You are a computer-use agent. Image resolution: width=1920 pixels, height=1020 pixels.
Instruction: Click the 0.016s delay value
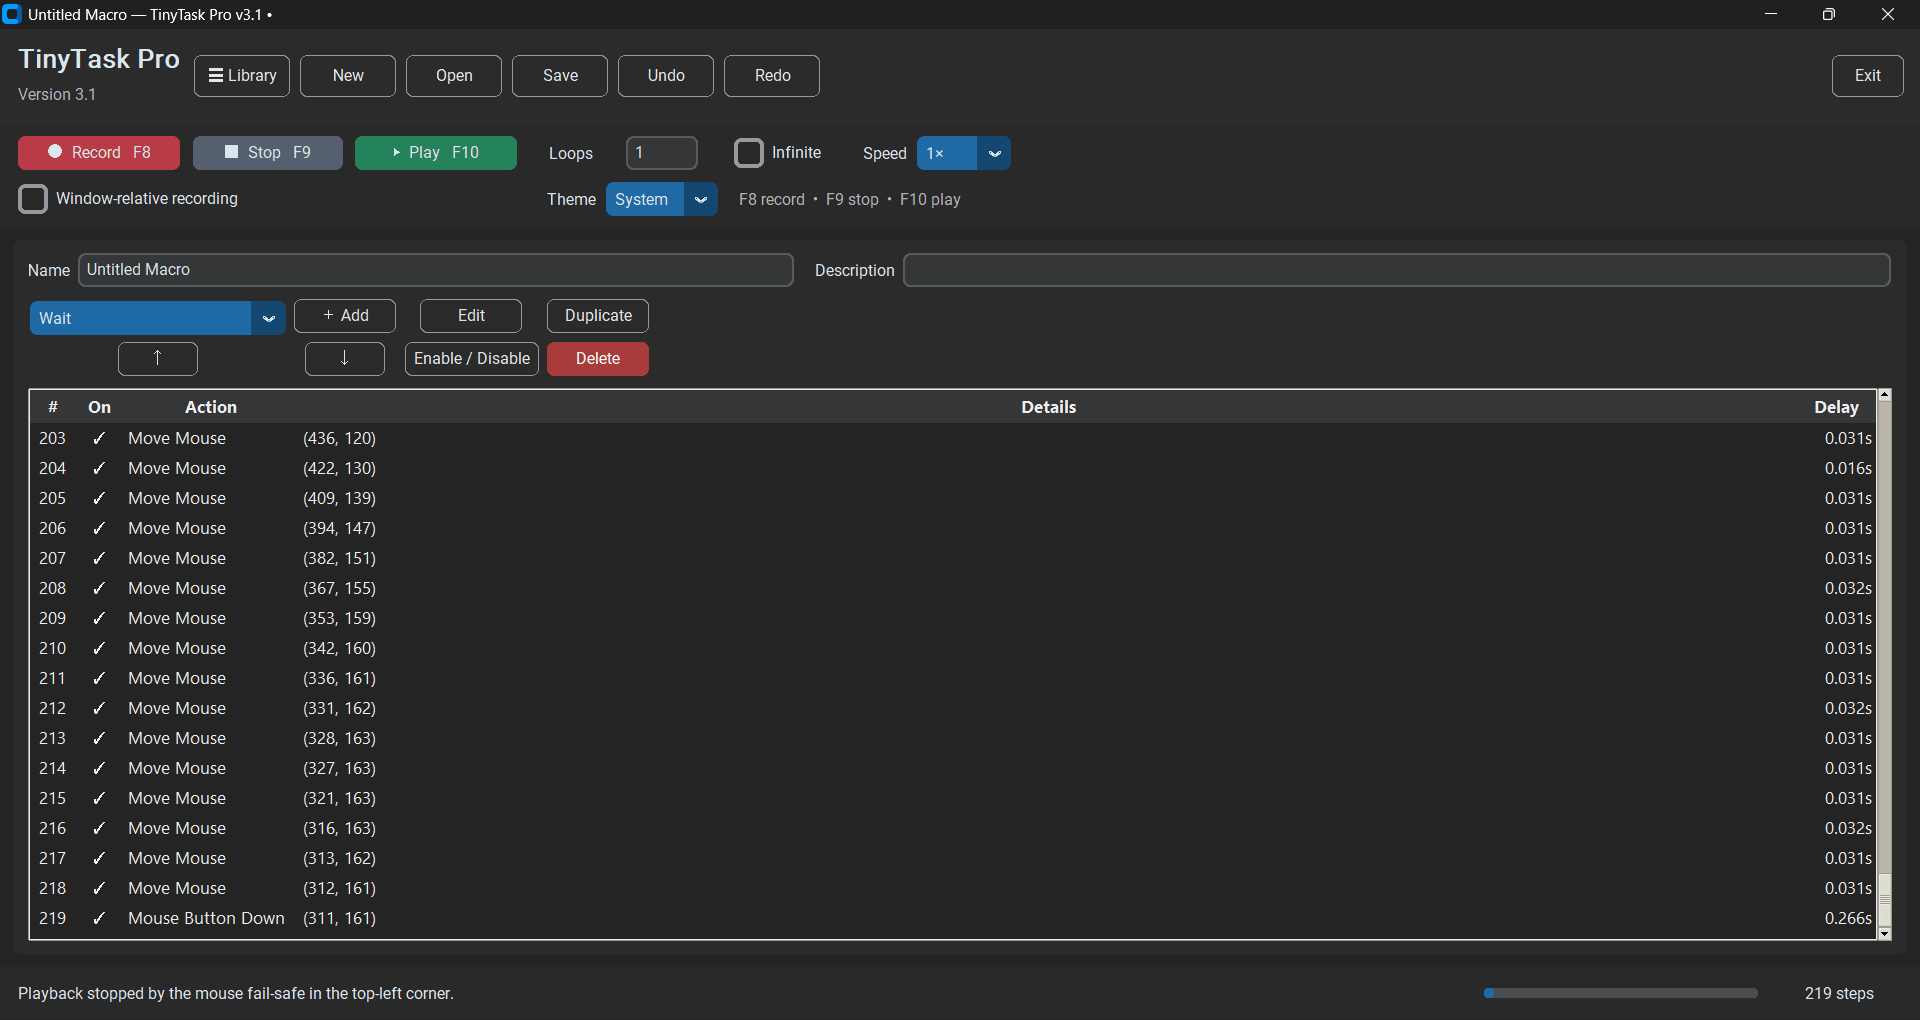(x=1848, y=468)
